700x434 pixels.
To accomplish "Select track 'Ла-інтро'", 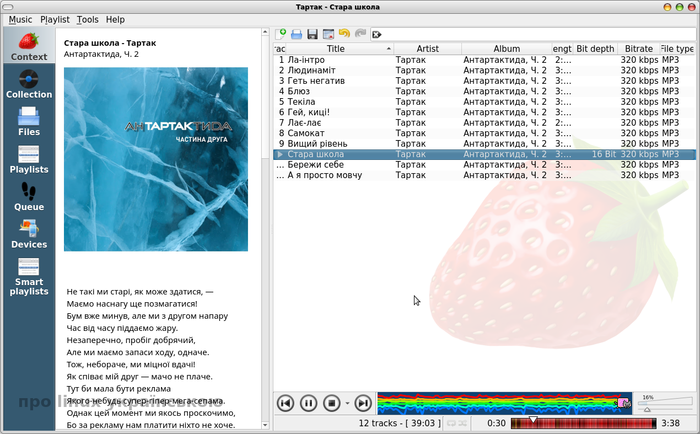I will tap(484, 60).
